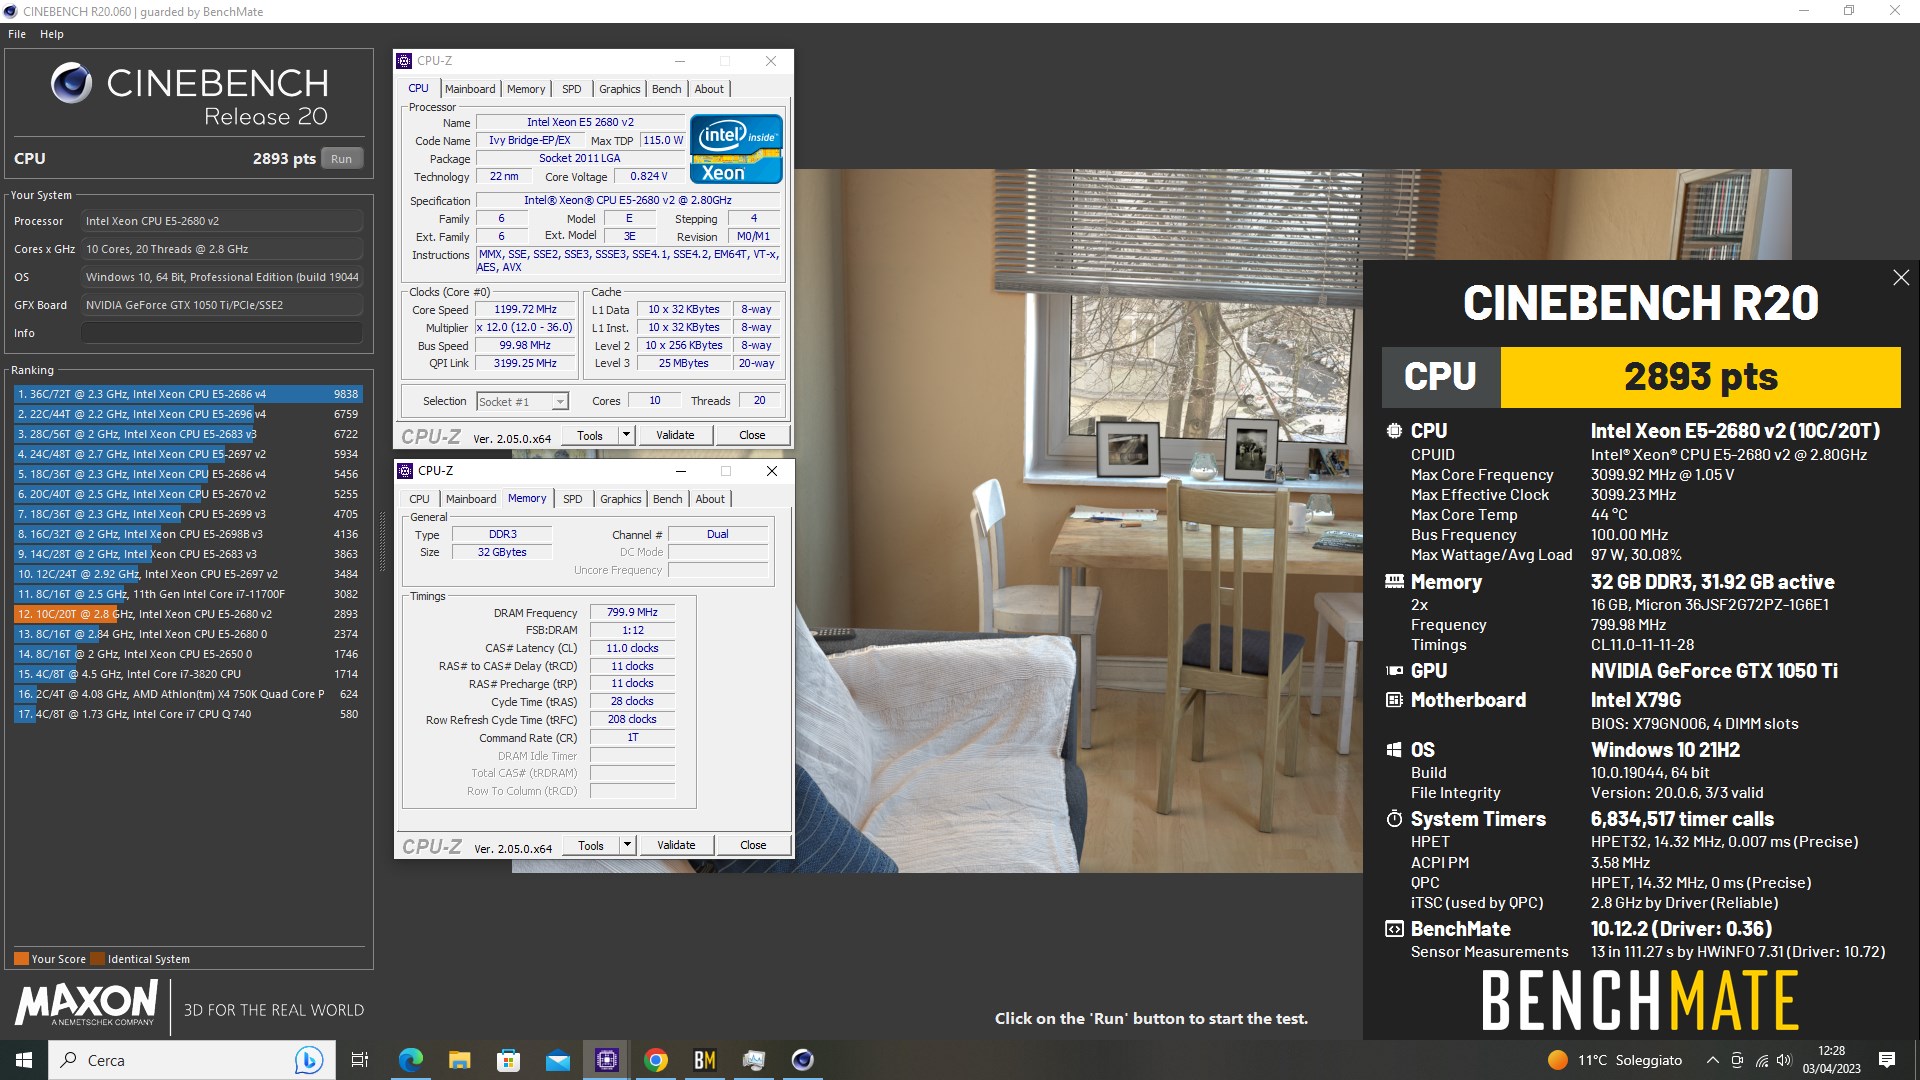Click the empty Info field in Cinebench
Screen dimensions: 1920x1080
point(222,333)
